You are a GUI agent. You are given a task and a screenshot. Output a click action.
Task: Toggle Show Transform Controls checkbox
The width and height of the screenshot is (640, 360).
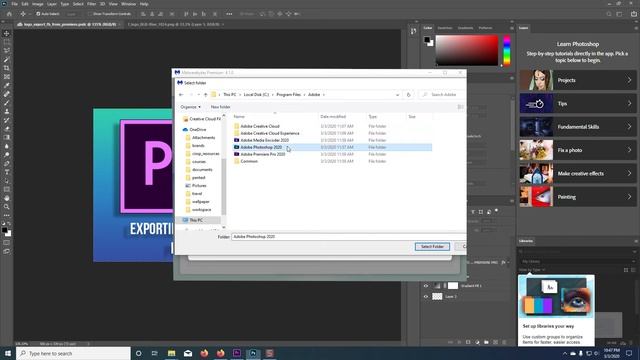click(89, 14)
